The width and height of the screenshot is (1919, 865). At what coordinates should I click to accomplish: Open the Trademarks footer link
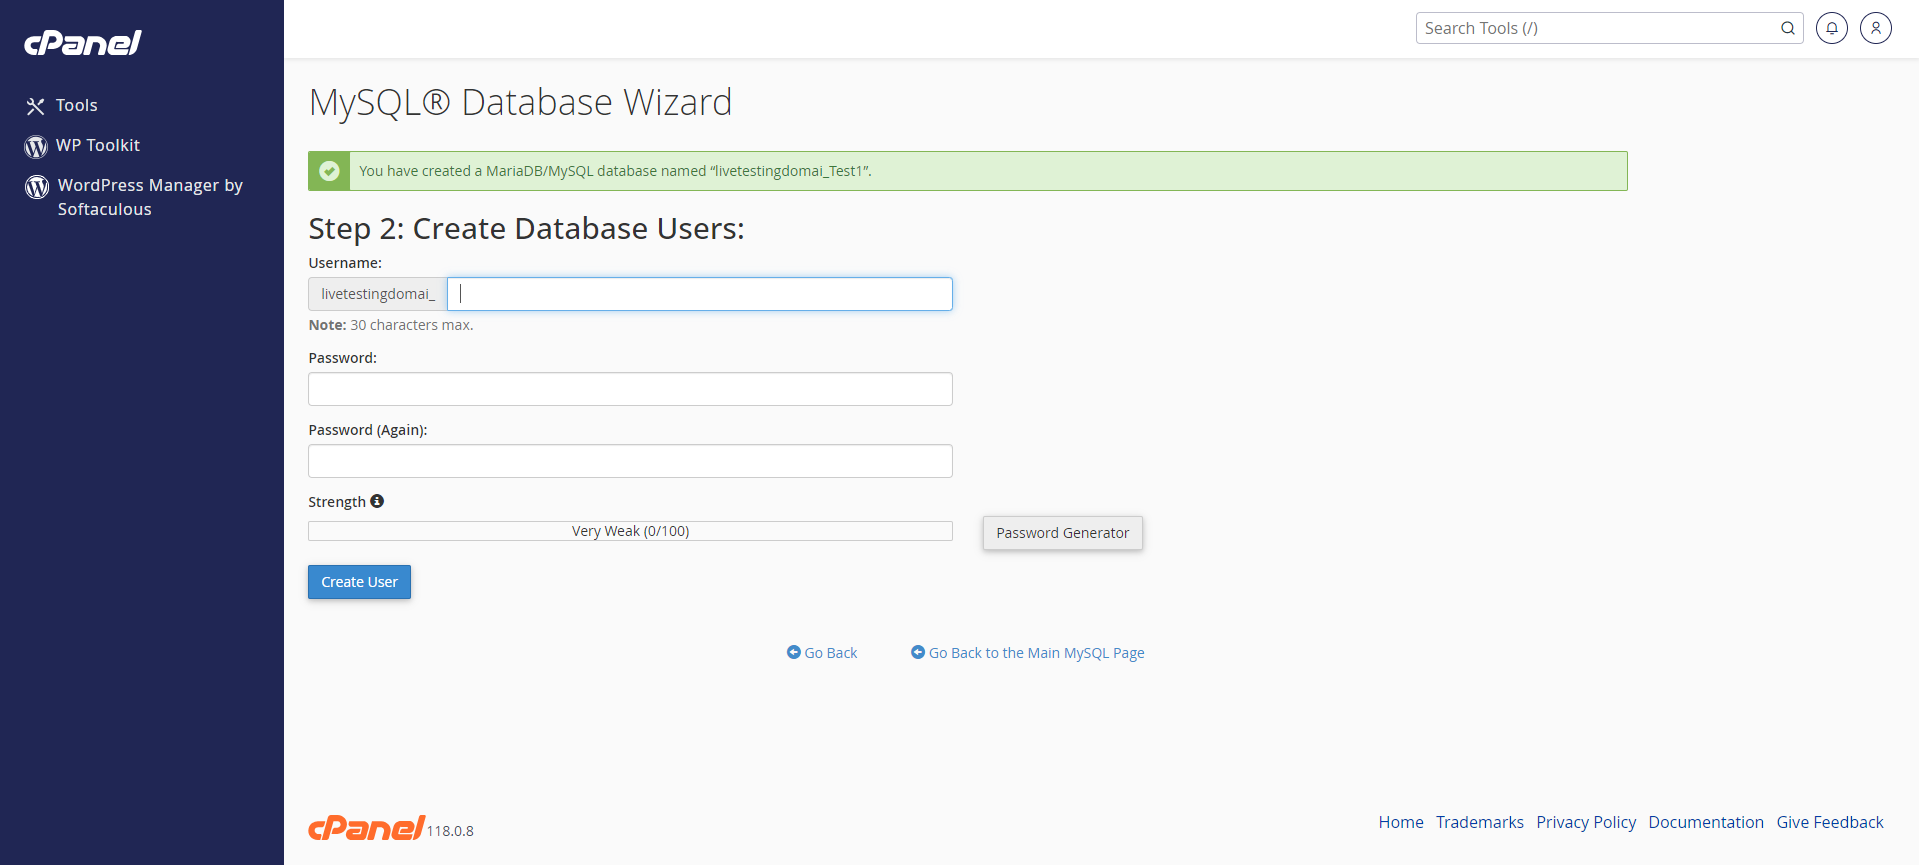(1480, 822)
